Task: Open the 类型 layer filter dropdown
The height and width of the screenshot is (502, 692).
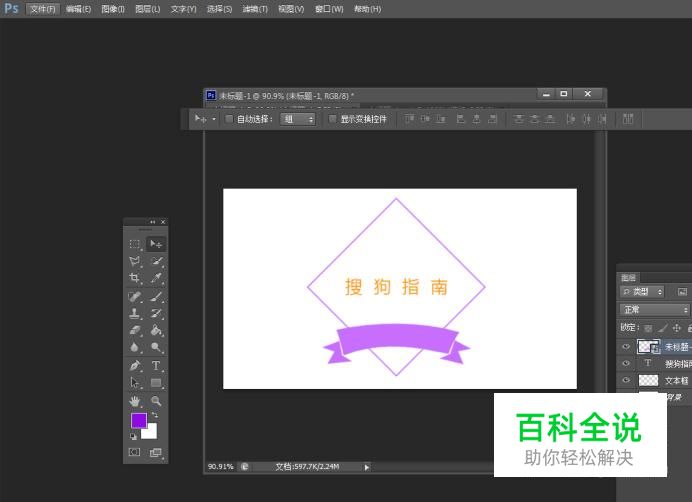Action: click(x=642, y=292)
